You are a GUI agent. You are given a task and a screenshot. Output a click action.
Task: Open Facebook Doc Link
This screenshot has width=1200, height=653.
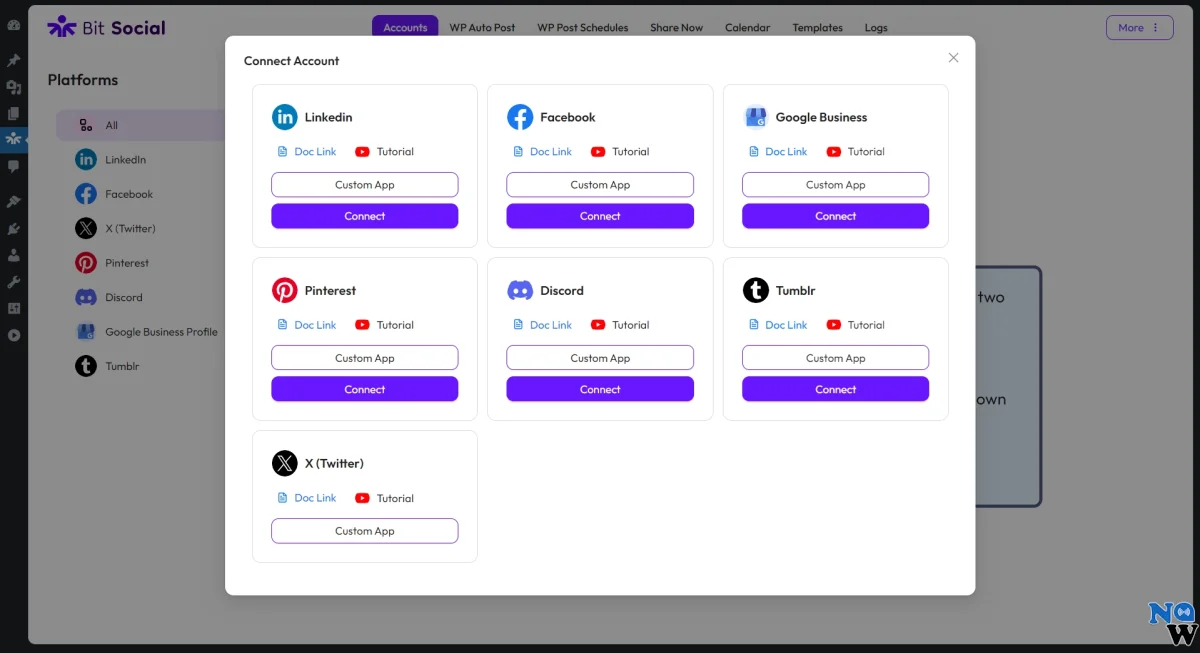[x=550, y=152]
